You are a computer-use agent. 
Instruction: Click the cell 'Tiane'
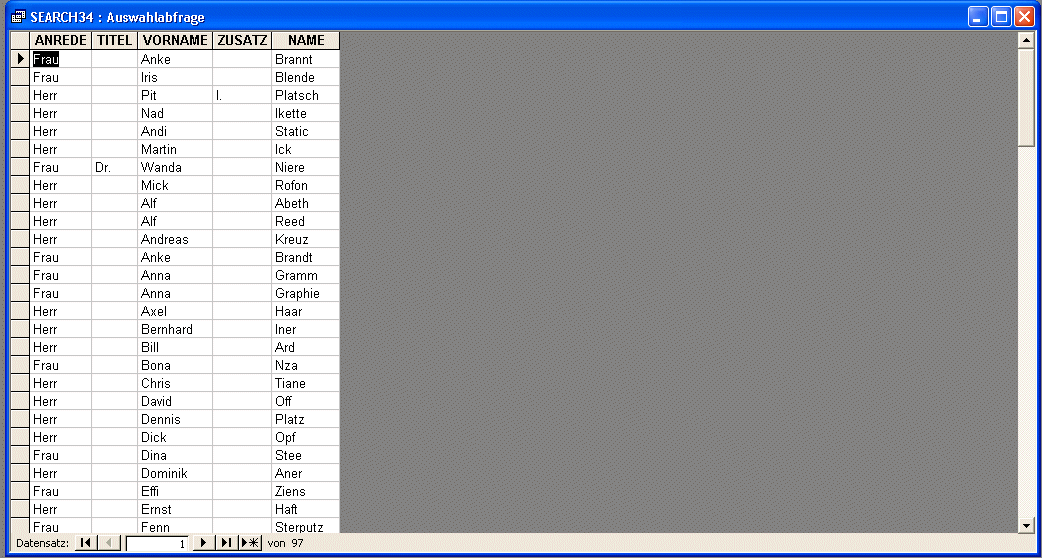click(306, 383)
